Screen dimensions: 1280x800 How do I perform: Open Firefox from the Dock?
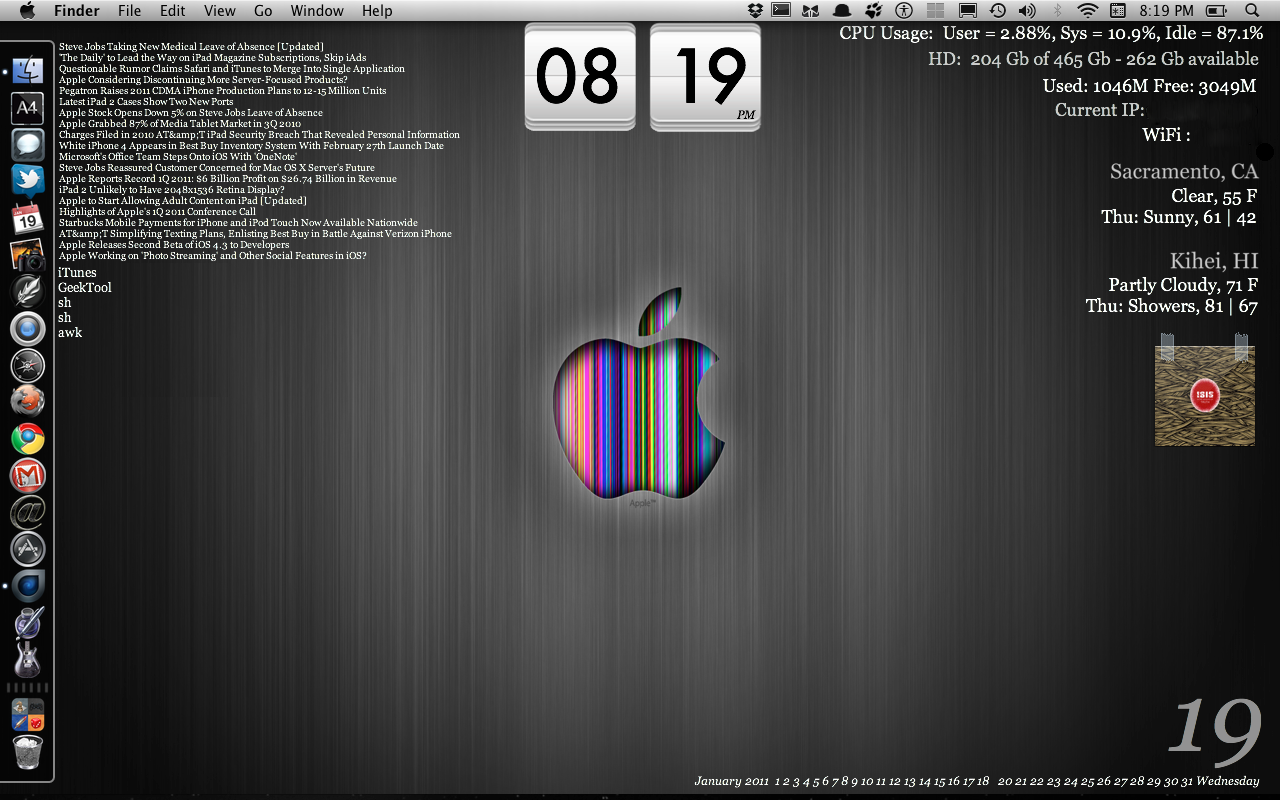click(28, 402)
